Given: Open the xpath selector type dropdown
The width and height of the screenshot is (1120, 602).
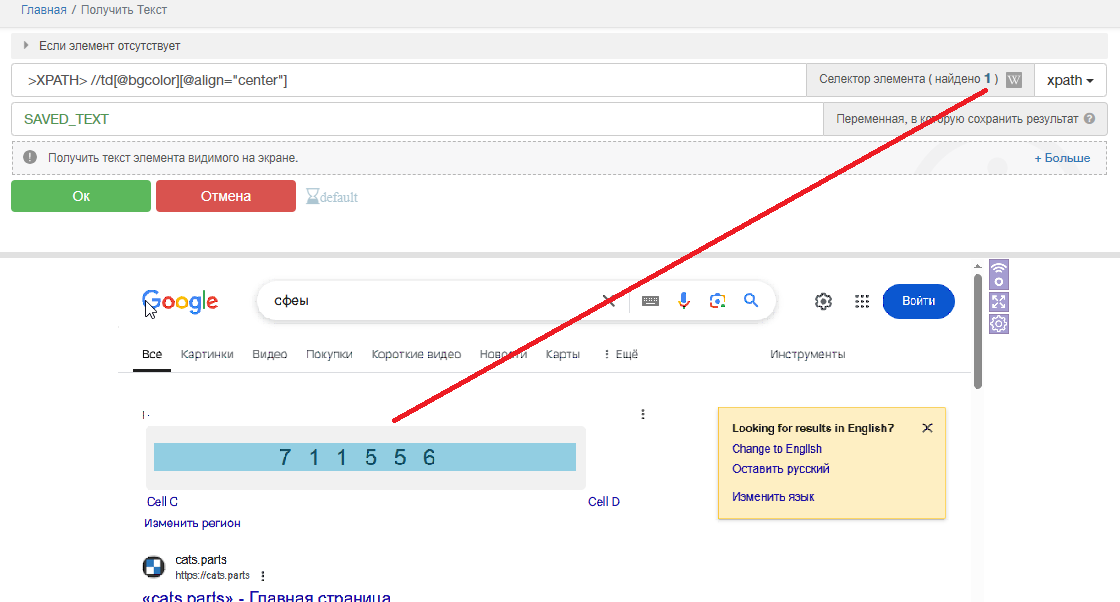Looking at the screenshot, I should (1069, 80).
